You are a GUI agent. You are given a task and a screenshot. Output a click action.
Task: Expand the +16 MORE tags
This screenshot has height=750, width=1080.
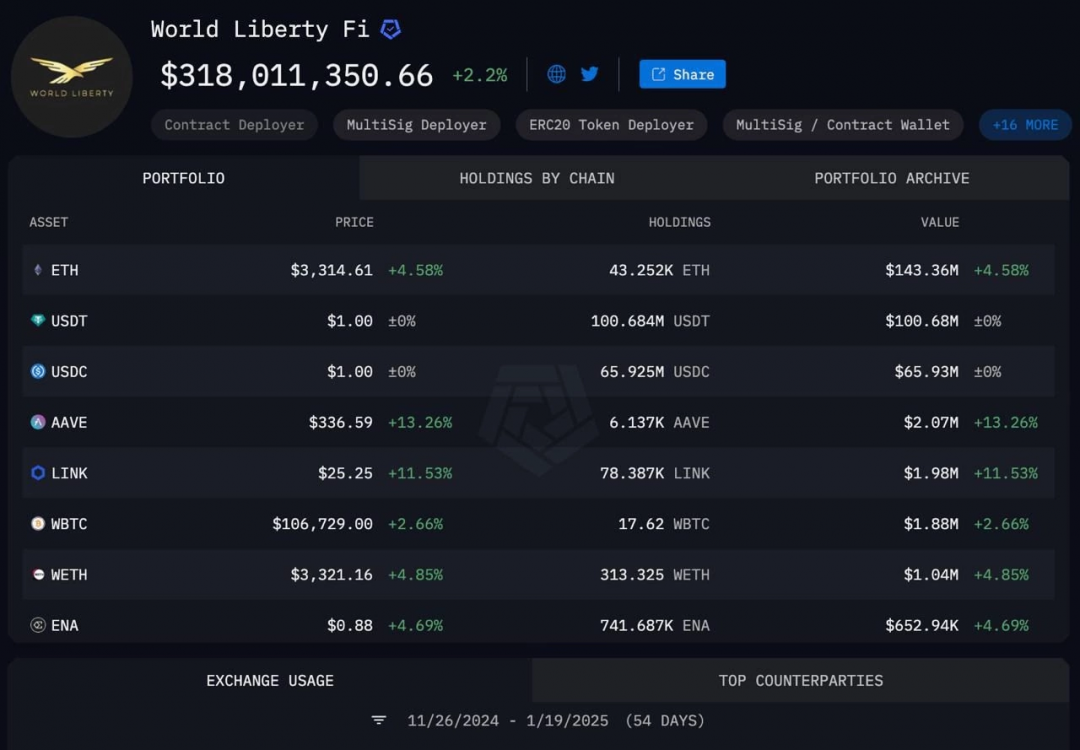pos(1025,125)
